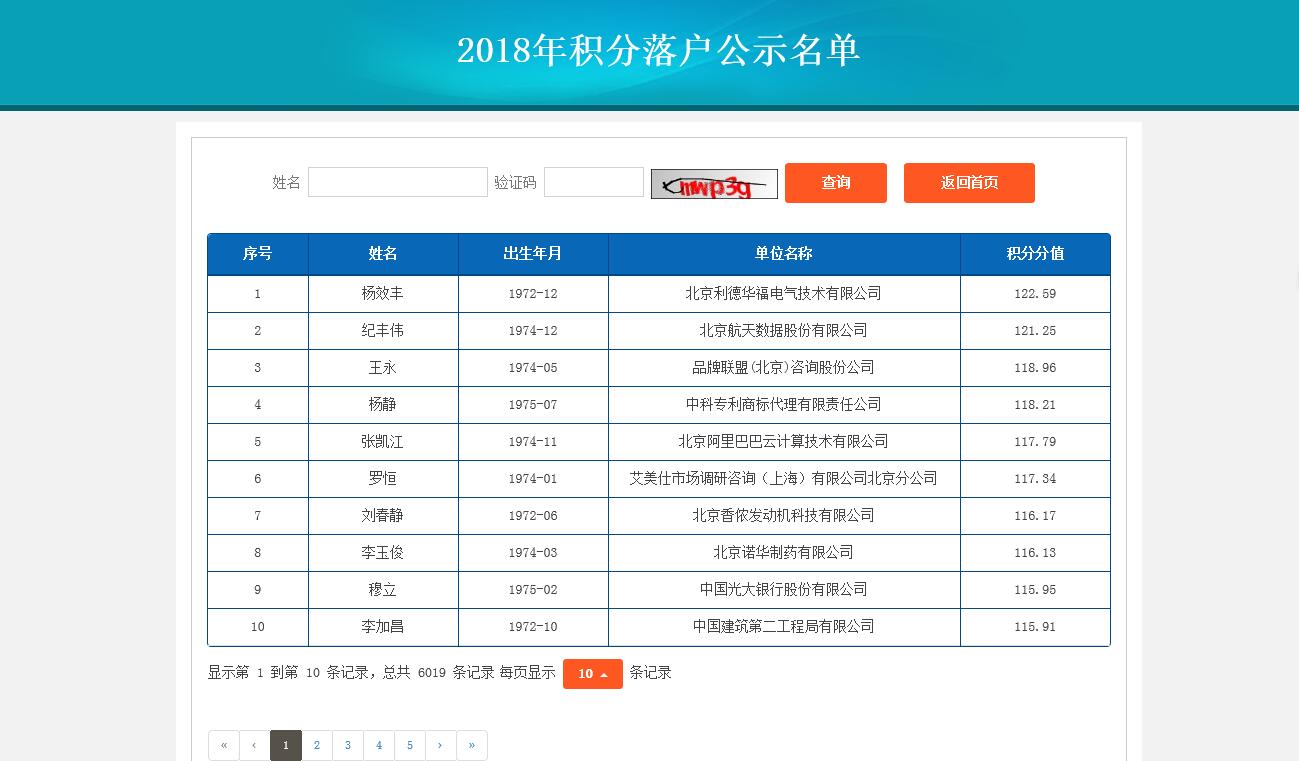The height and width of the screenshot is (761, 1299).
Task: Select the name 刘春静 in row 7
Action: point(383,516)
